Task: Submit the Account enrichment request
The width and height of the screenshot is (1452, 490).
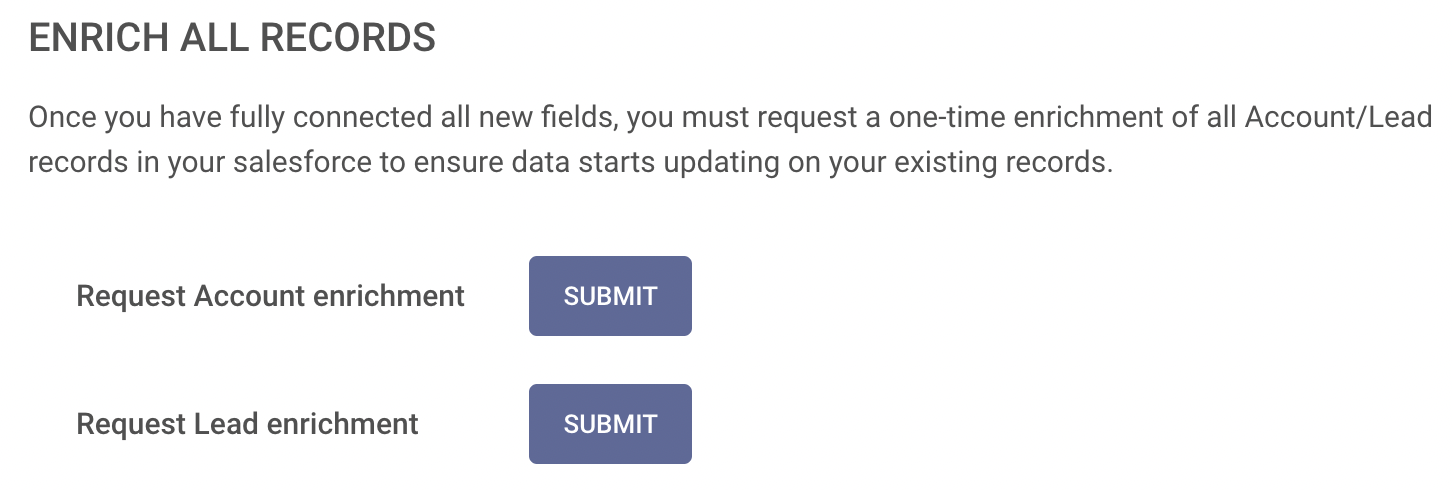Action: 610,296
